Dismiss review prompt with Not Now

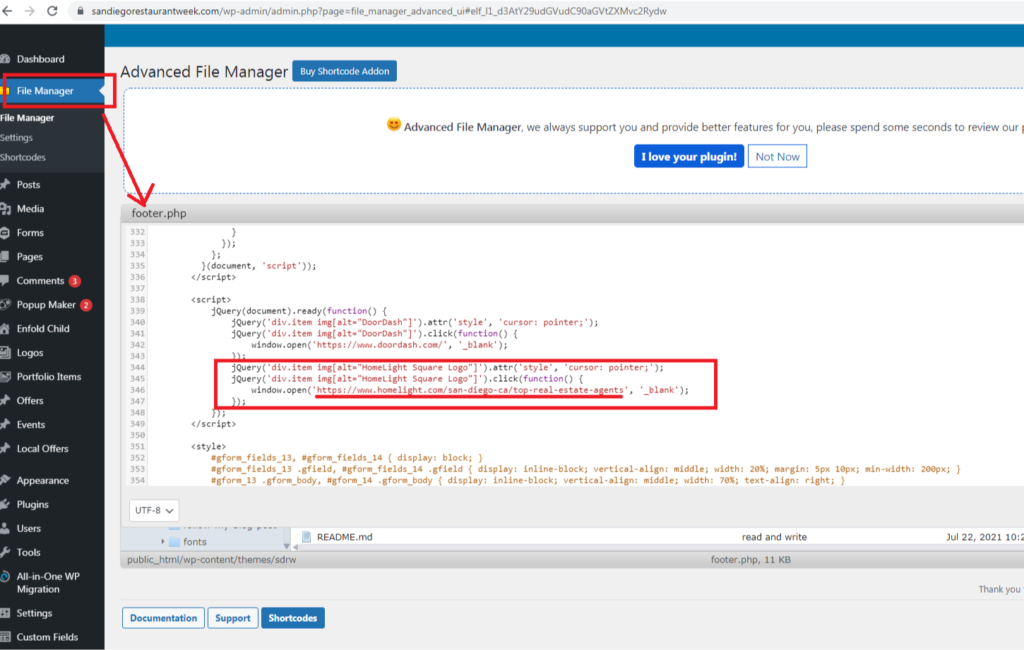pos(777,157)
